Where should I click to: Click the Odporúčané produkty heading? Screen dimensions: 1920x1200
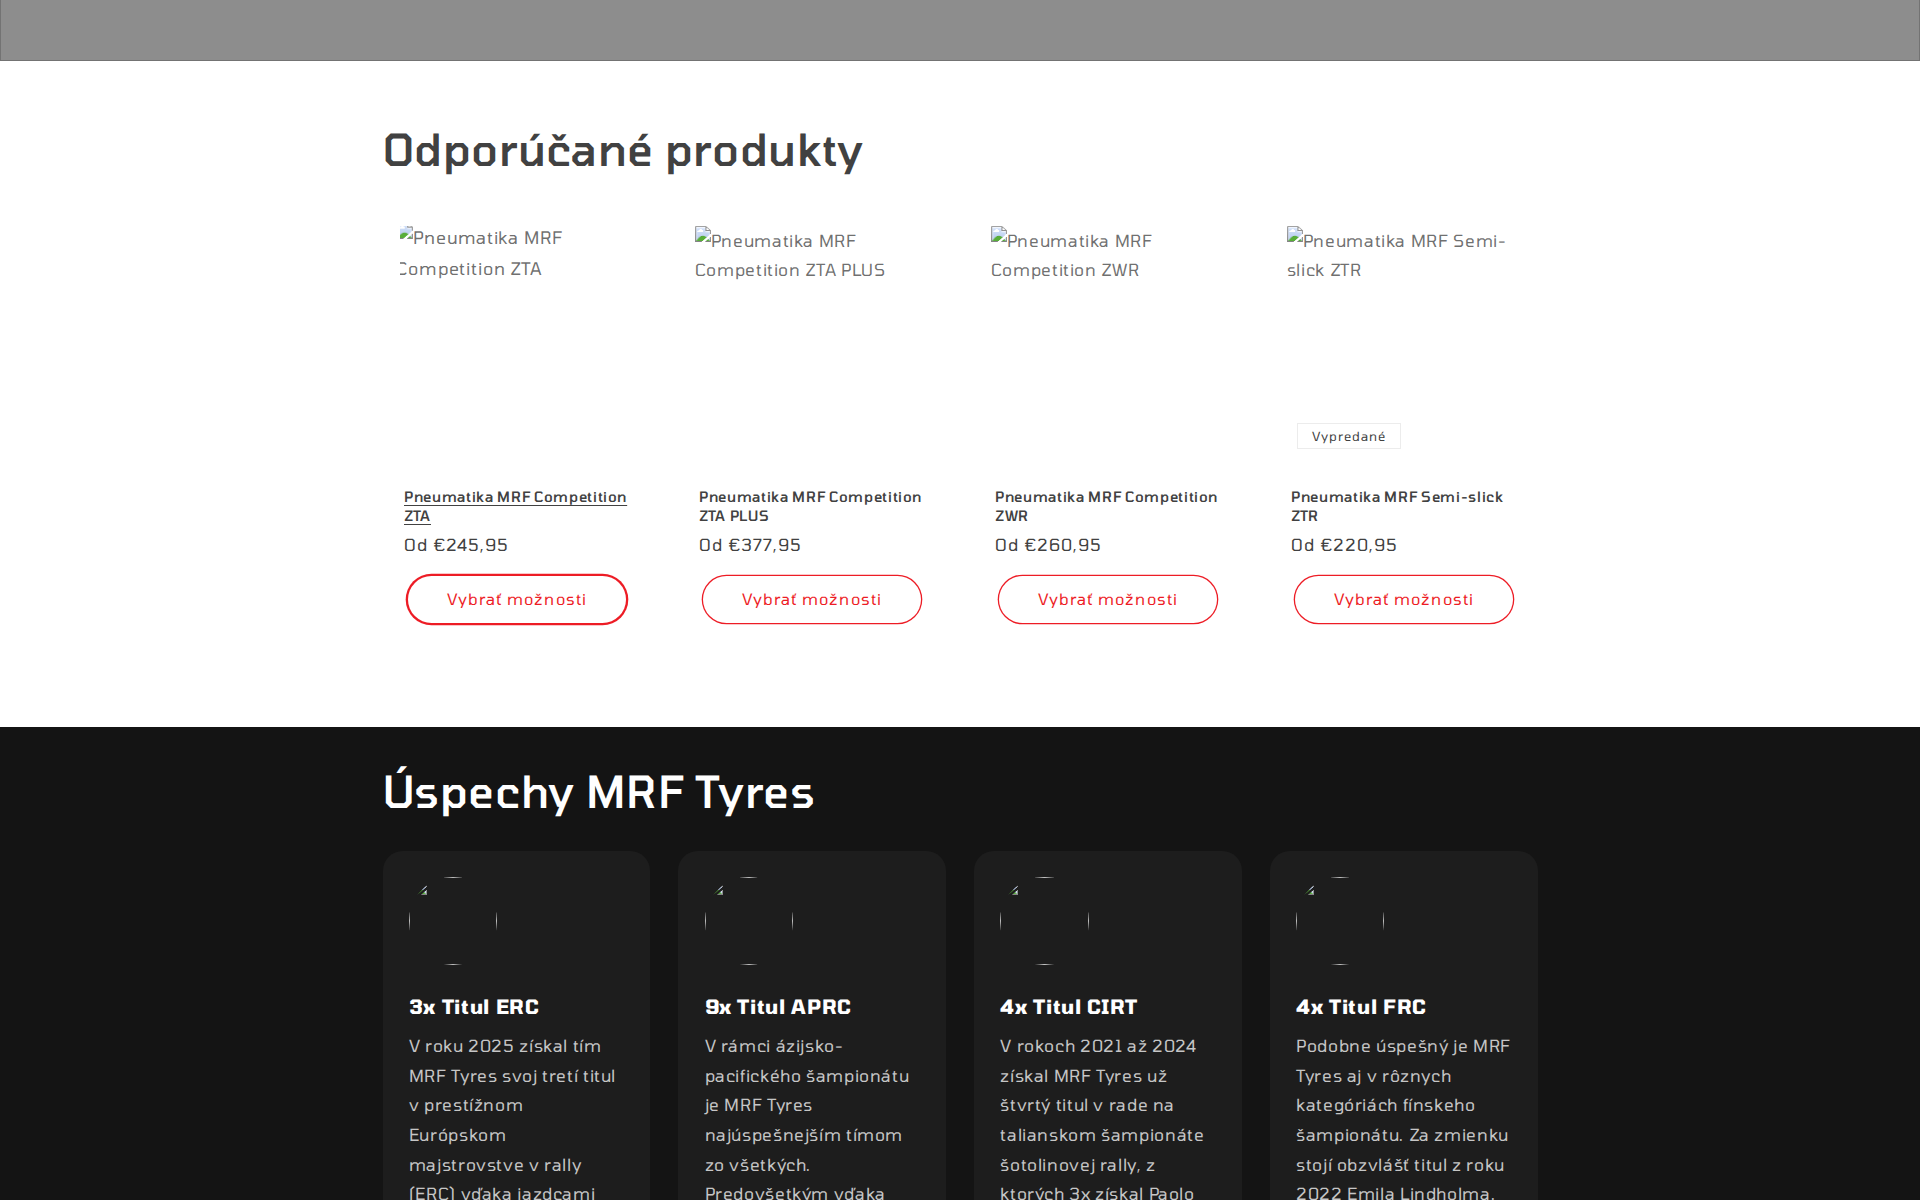(x=622, y=150)
